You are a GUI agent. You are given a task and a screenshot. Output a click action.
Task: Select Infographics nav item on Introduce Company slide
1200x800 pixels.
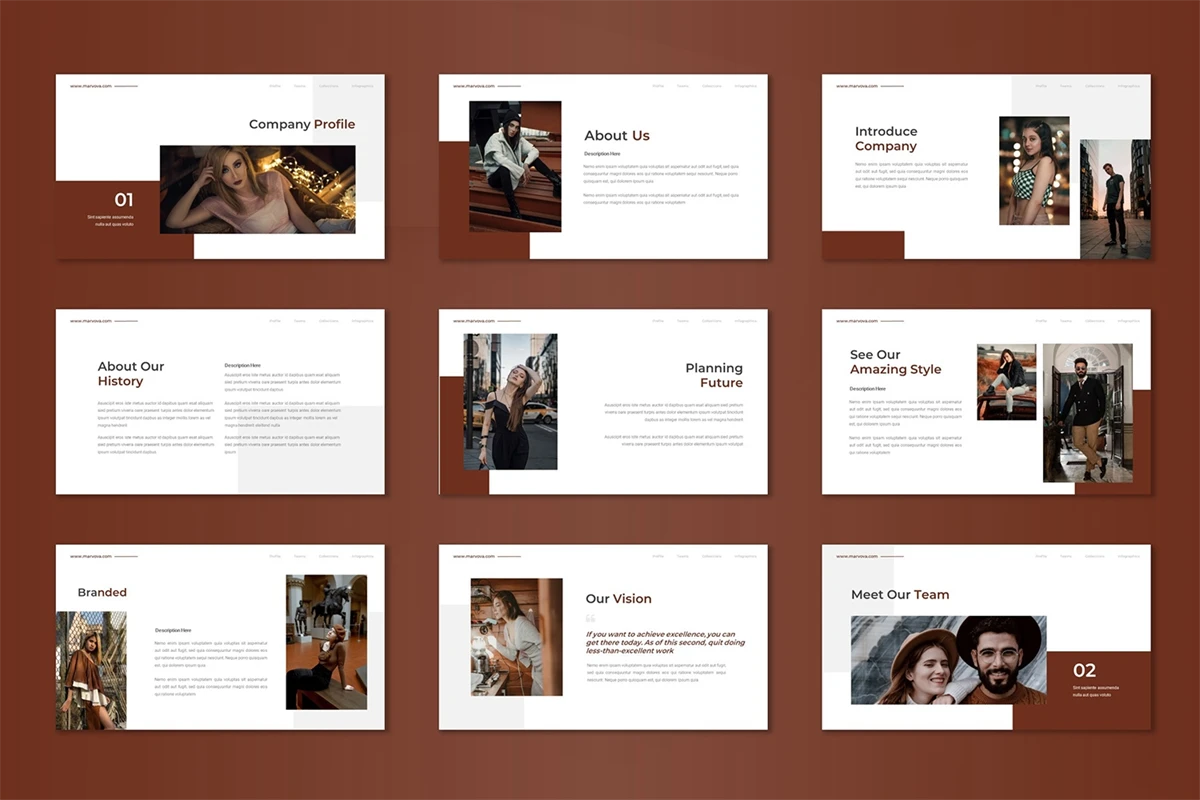click(1128, 86)
